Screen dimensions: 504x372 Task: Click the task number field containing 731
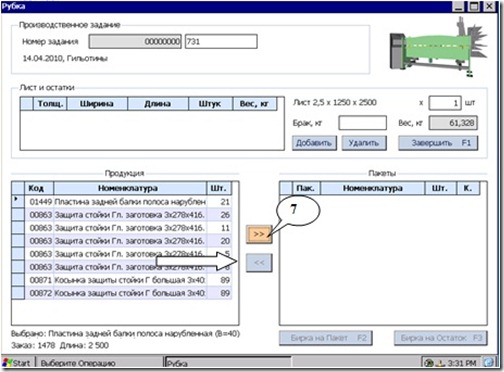[221, 42]
